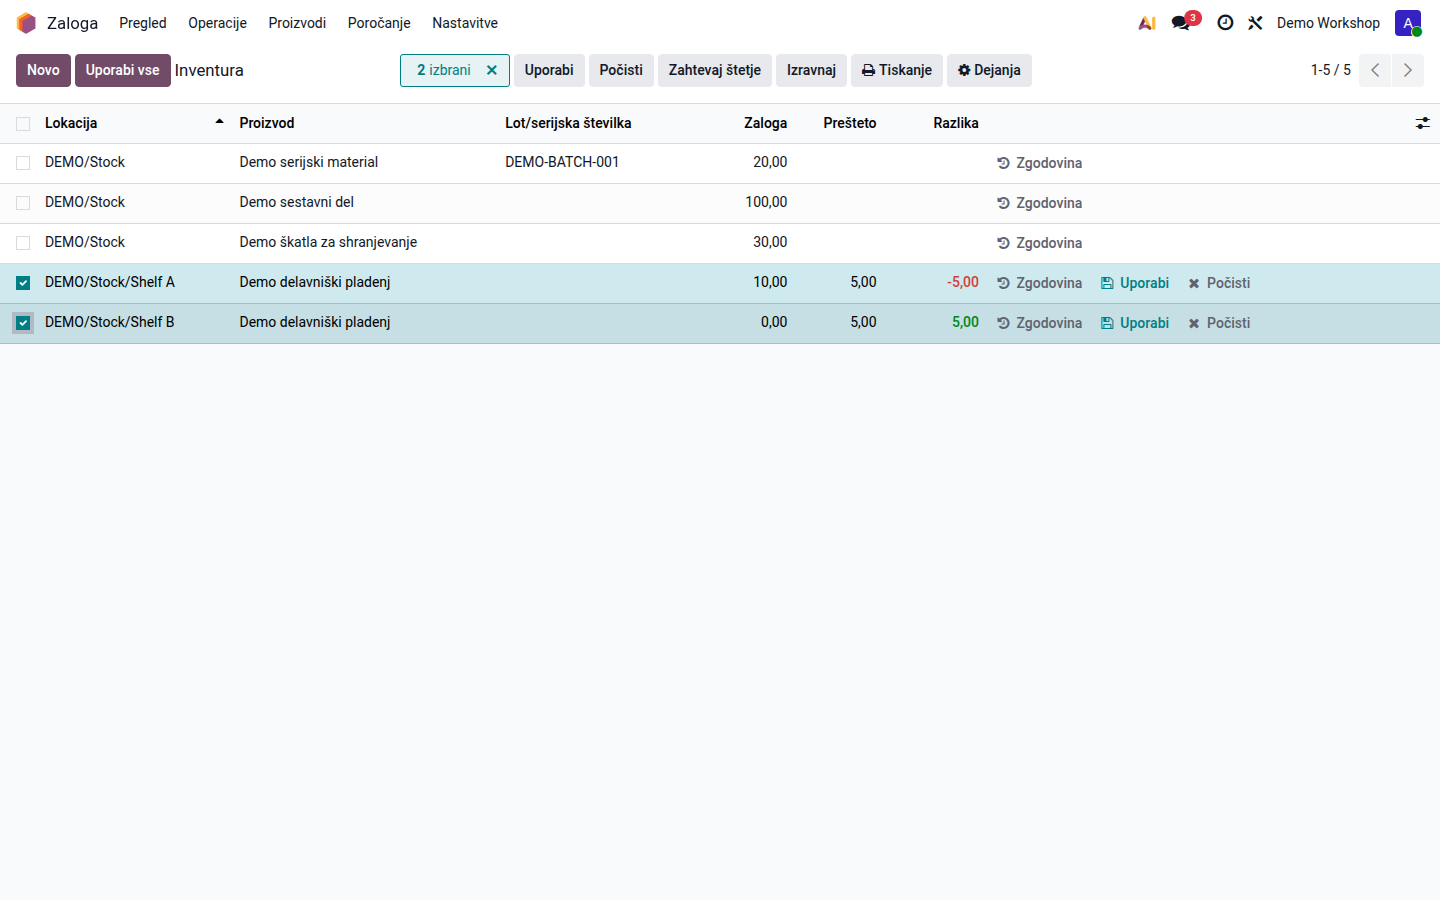Screen dimensions: 1440x900
Task: Click Počisti in the Shelf B row
Action: coord(1219,323)
